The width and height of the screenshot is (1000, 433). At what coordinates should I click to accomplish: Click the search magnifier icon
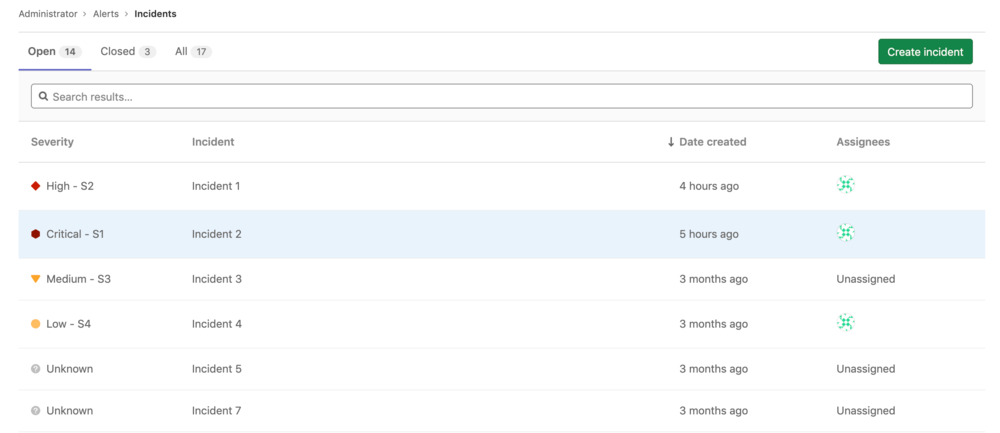tap(44, 97)
